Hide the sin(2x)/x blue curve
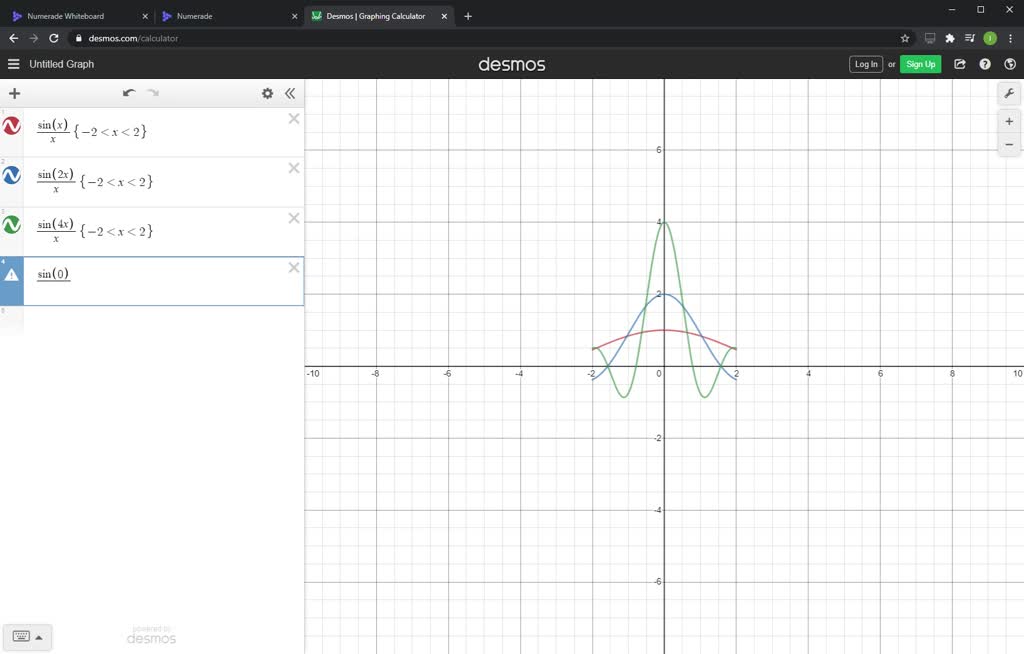The width and height of the screenshot is (1024, 654). point(12,174)
